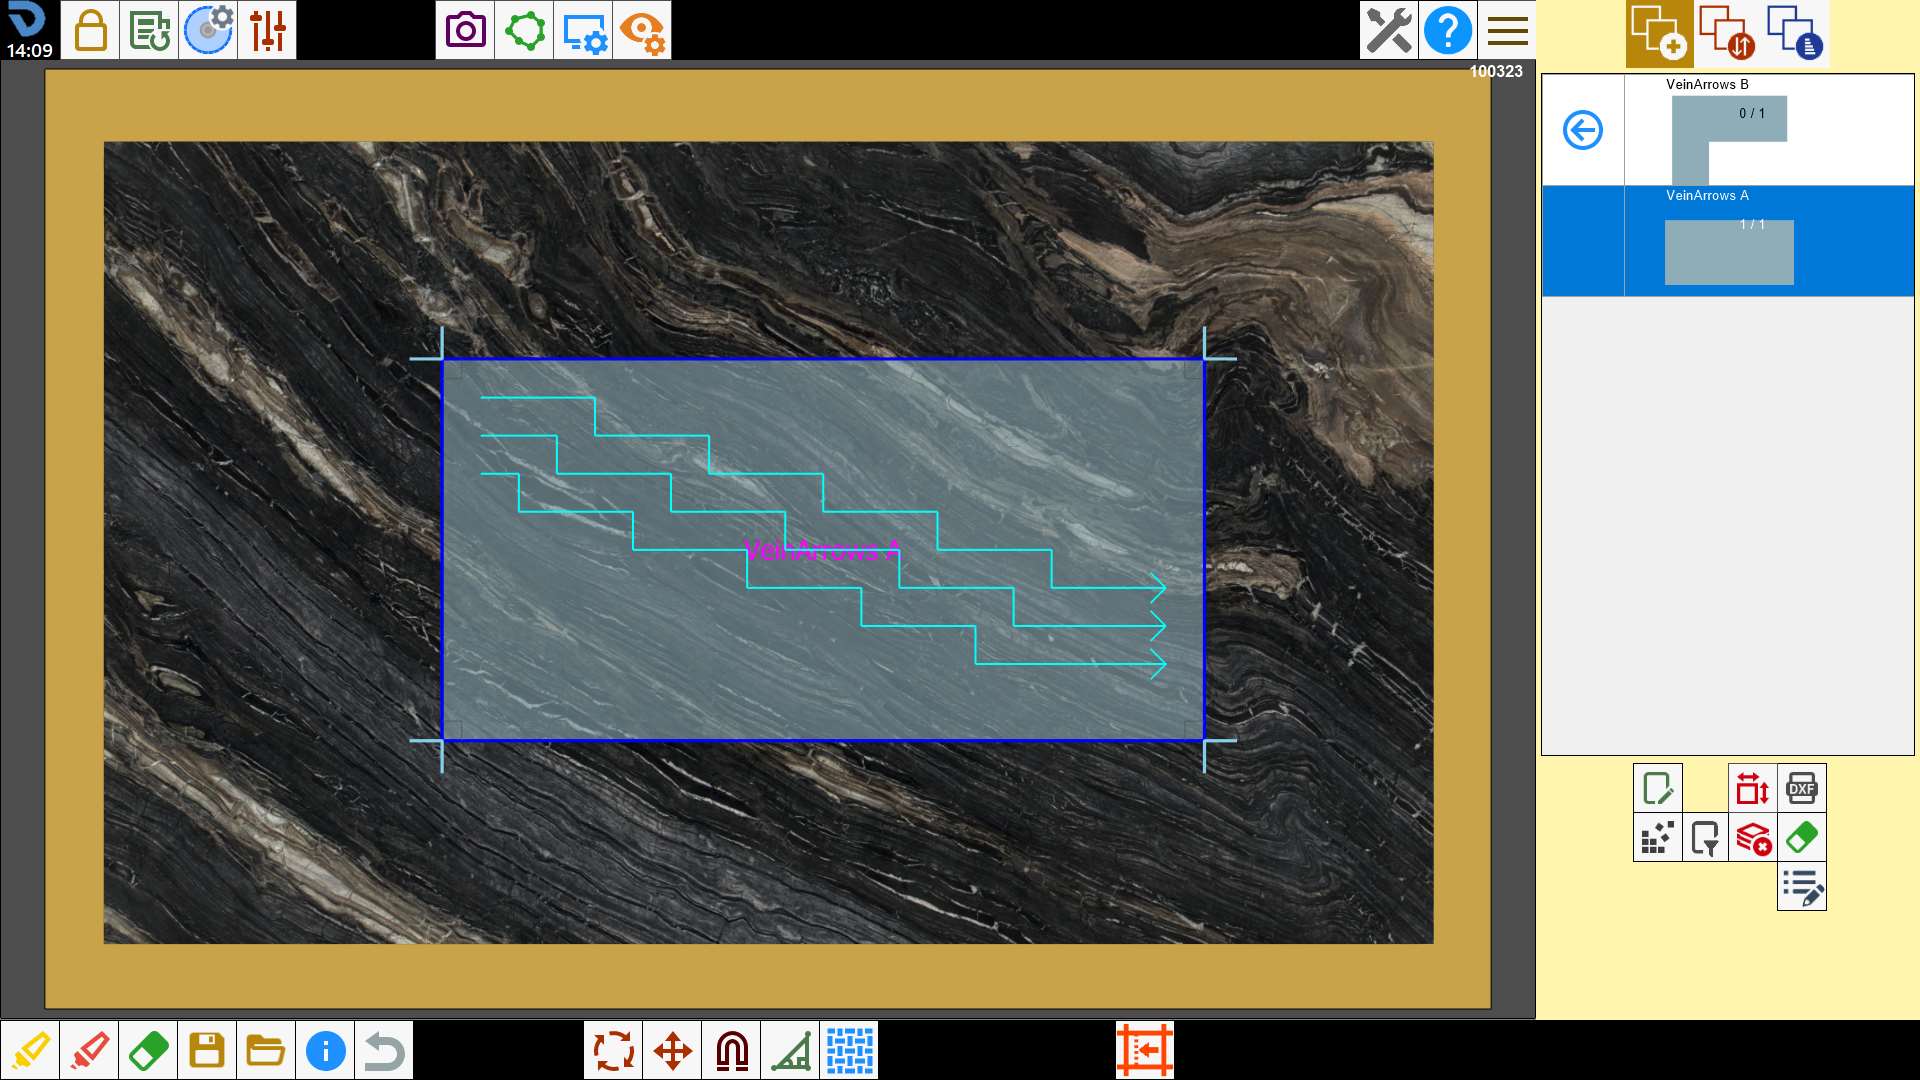1920x1080 pixels.
Task: Click the blue back arrow
Action: pyautogui.click(x=1583, y=130)
